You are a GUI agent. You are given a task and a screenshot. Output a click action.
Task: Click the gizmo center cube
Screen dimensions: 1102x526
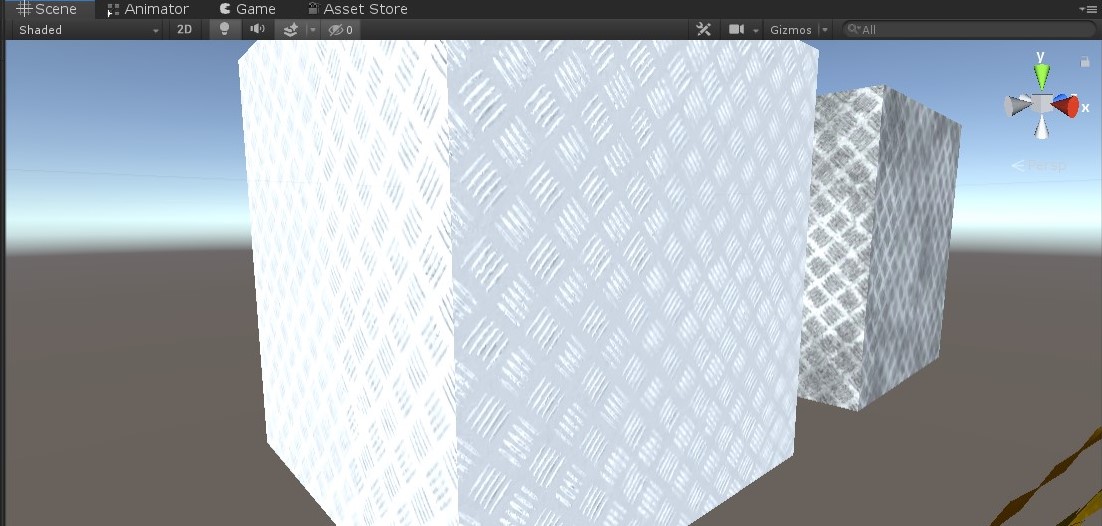[1042, 104]
